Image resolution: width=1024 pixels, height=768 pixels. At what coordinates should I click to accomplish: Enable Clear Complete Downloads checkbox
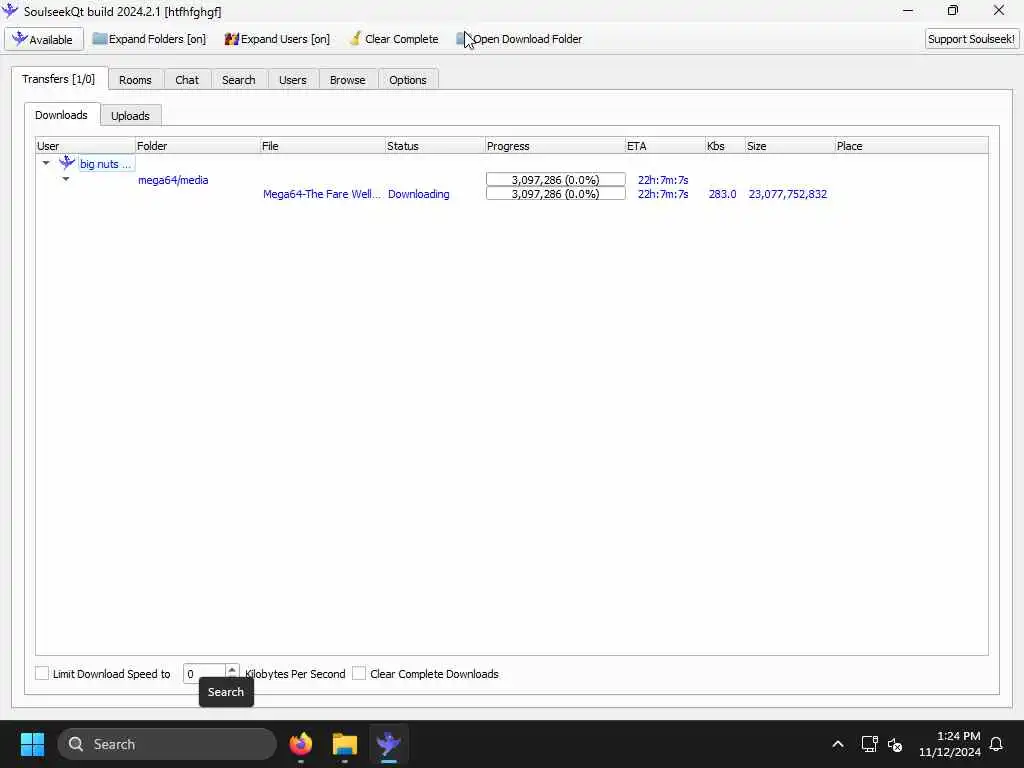click(x=359, y=673)
